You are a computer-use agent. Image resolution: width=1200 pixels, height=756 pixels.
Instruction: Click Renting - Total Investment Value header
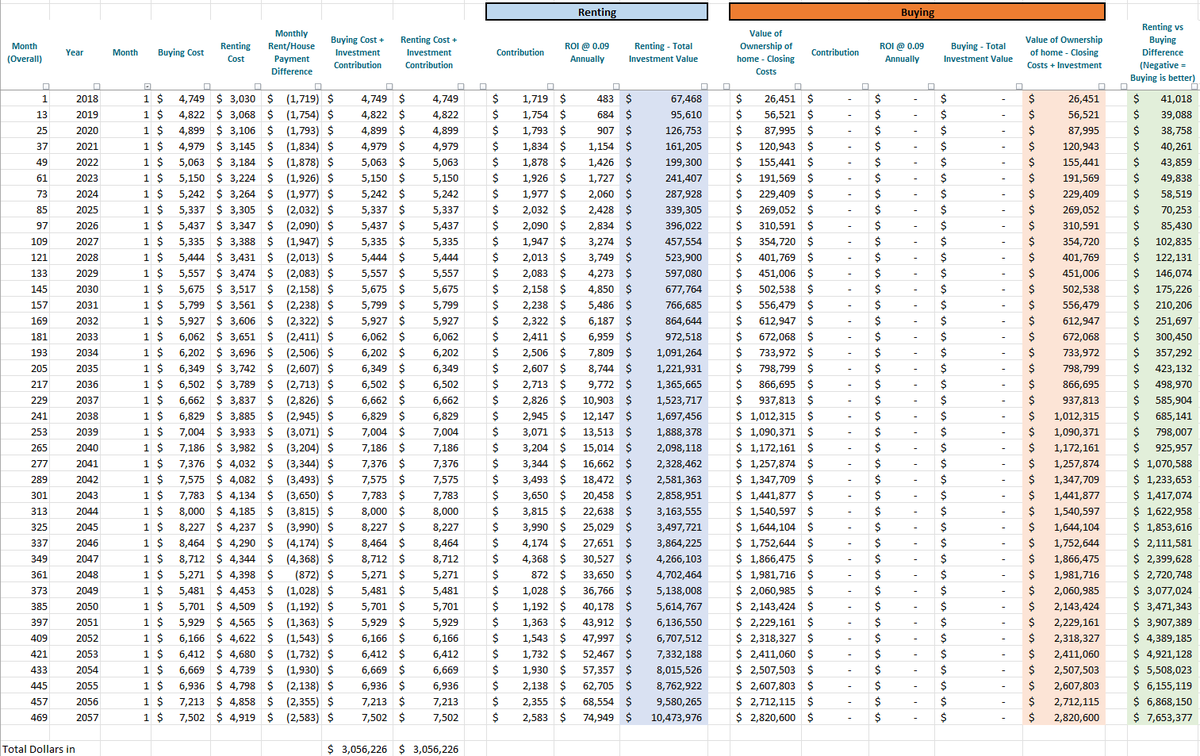click(x=663, y=53)
